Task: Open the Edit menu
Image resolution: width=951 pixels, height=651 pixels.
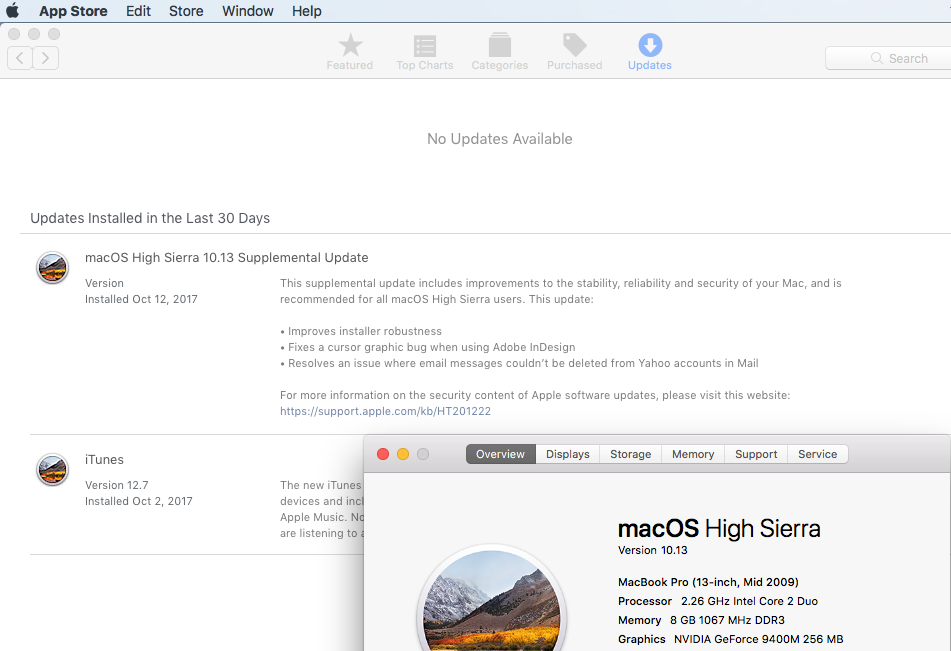Action: (138, 11)
